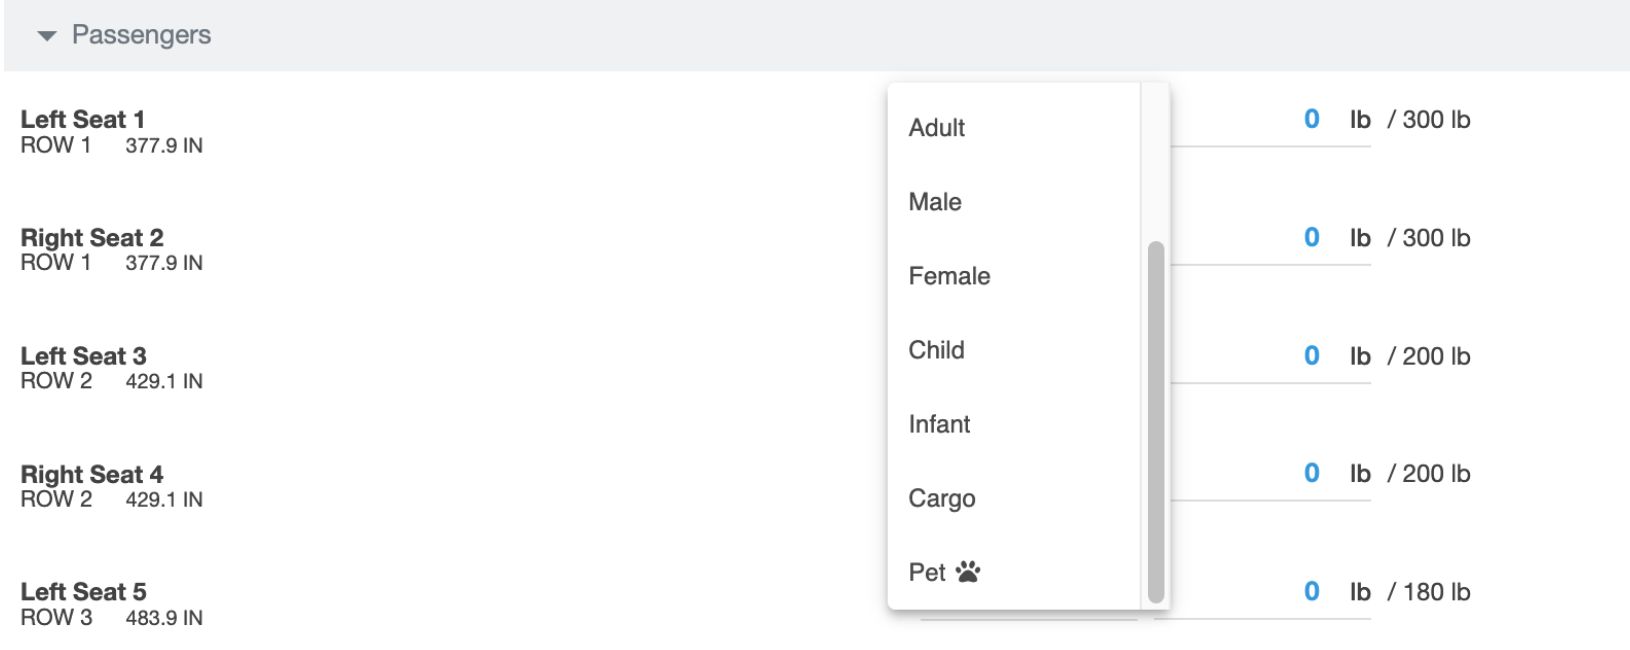Screen dimensions: 1630x650
Task: Edit Right Seat 2 weight value
Action: (x=1311, y=237)
